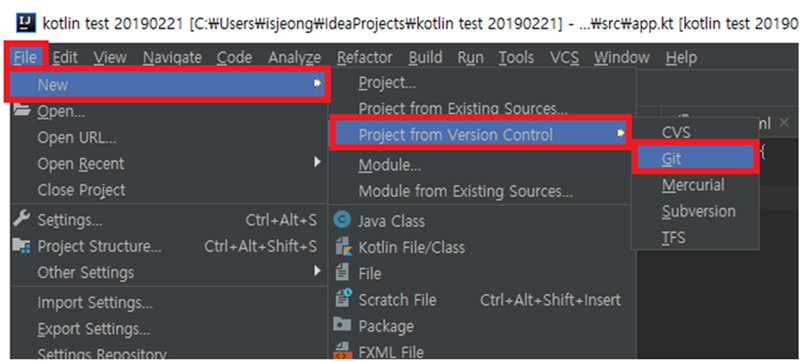The image size is (800, 362).
Task: Open the Refactor menu
Action: pyautogui.click(x=365, y=58)
